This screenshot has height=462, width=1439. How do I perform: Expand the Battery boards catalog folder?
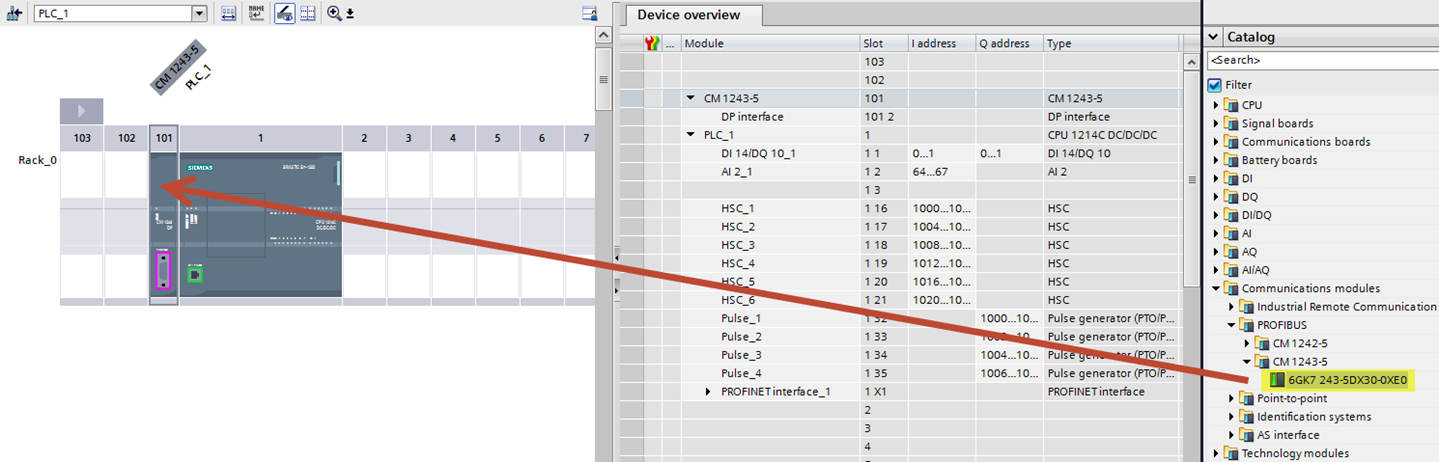(1217, 160)
